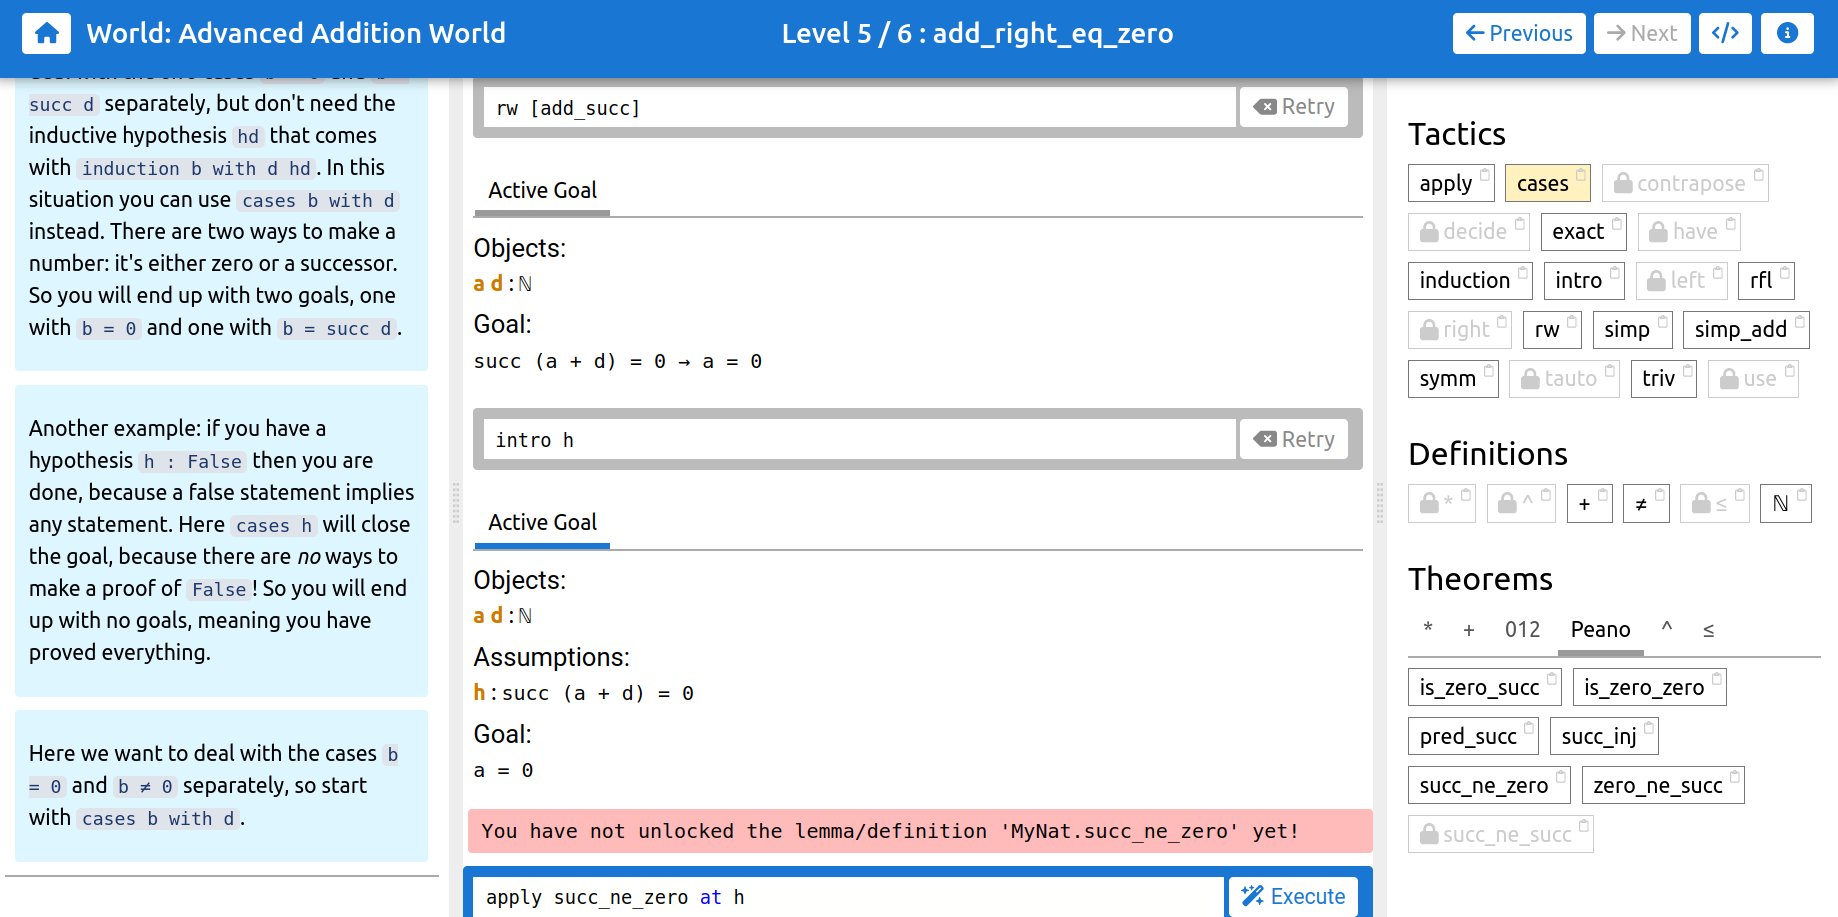Click the locked tauto tactic

(1564, 378)
